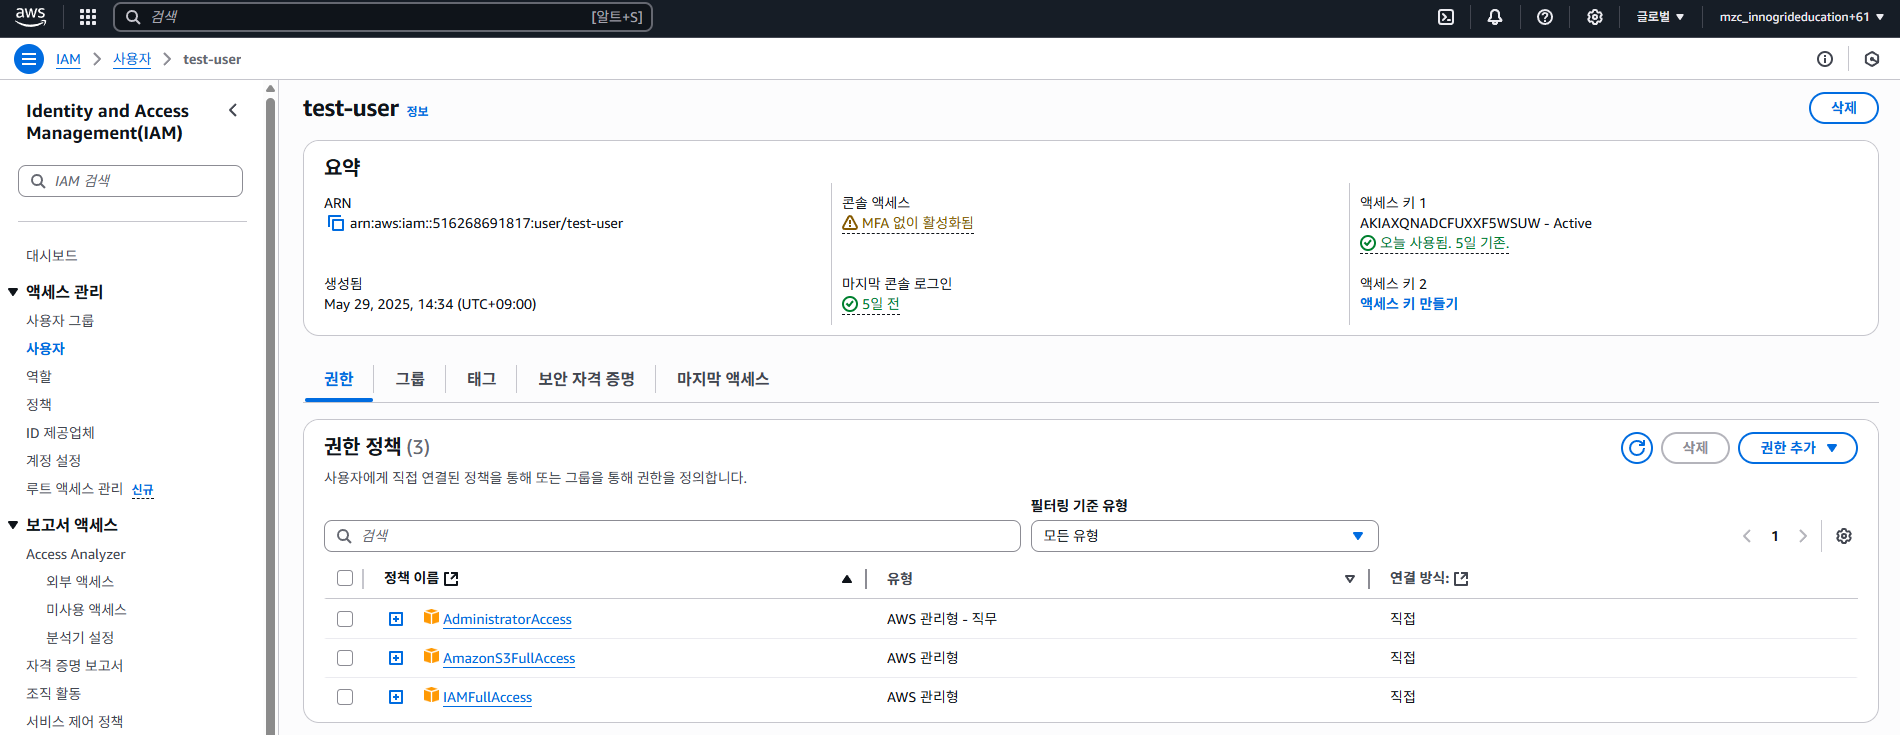Open 루트 액세스 관리 nav item
This screenshot has width=1900, height=735.
74,489
